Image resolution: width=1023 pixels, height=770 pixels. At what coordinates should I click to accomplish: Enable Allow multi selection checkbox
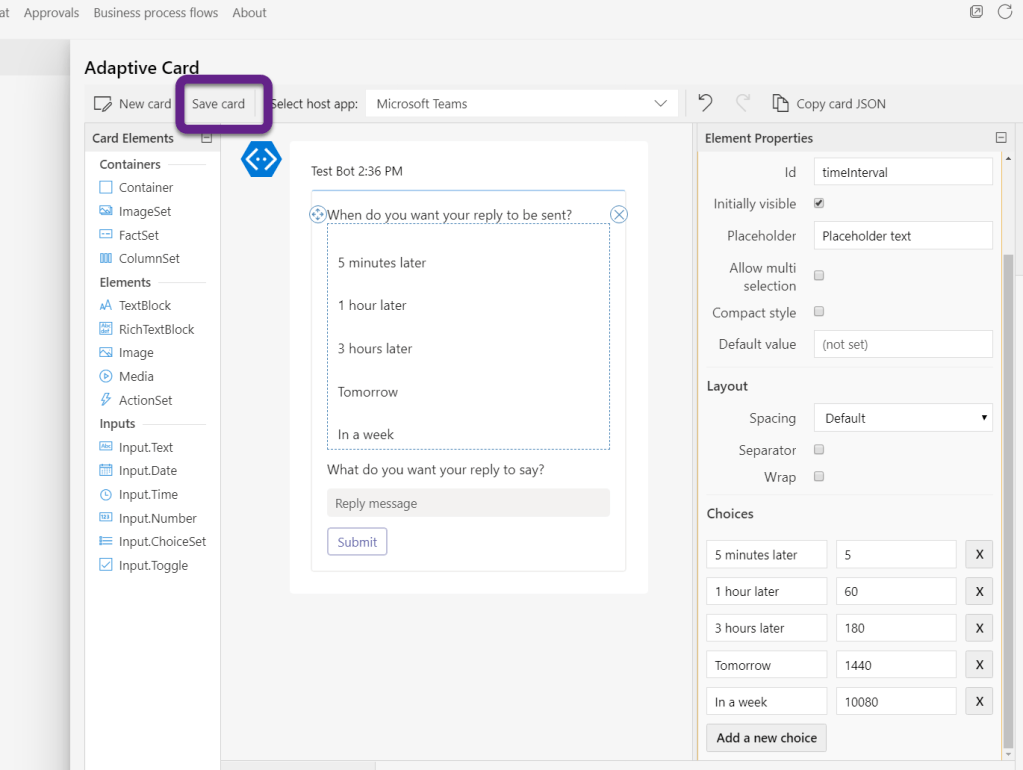coord(819,275)
